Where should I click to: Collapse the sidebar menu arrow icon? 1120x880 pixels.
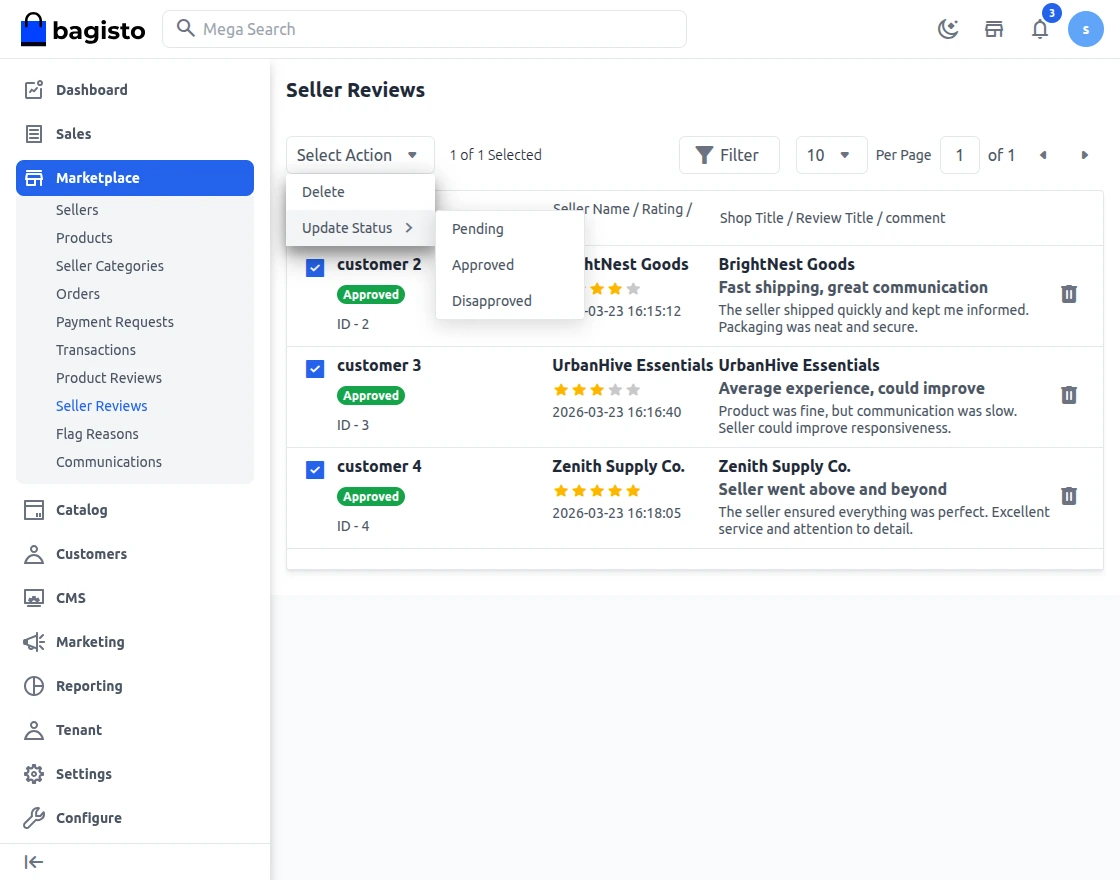point(34,862)
